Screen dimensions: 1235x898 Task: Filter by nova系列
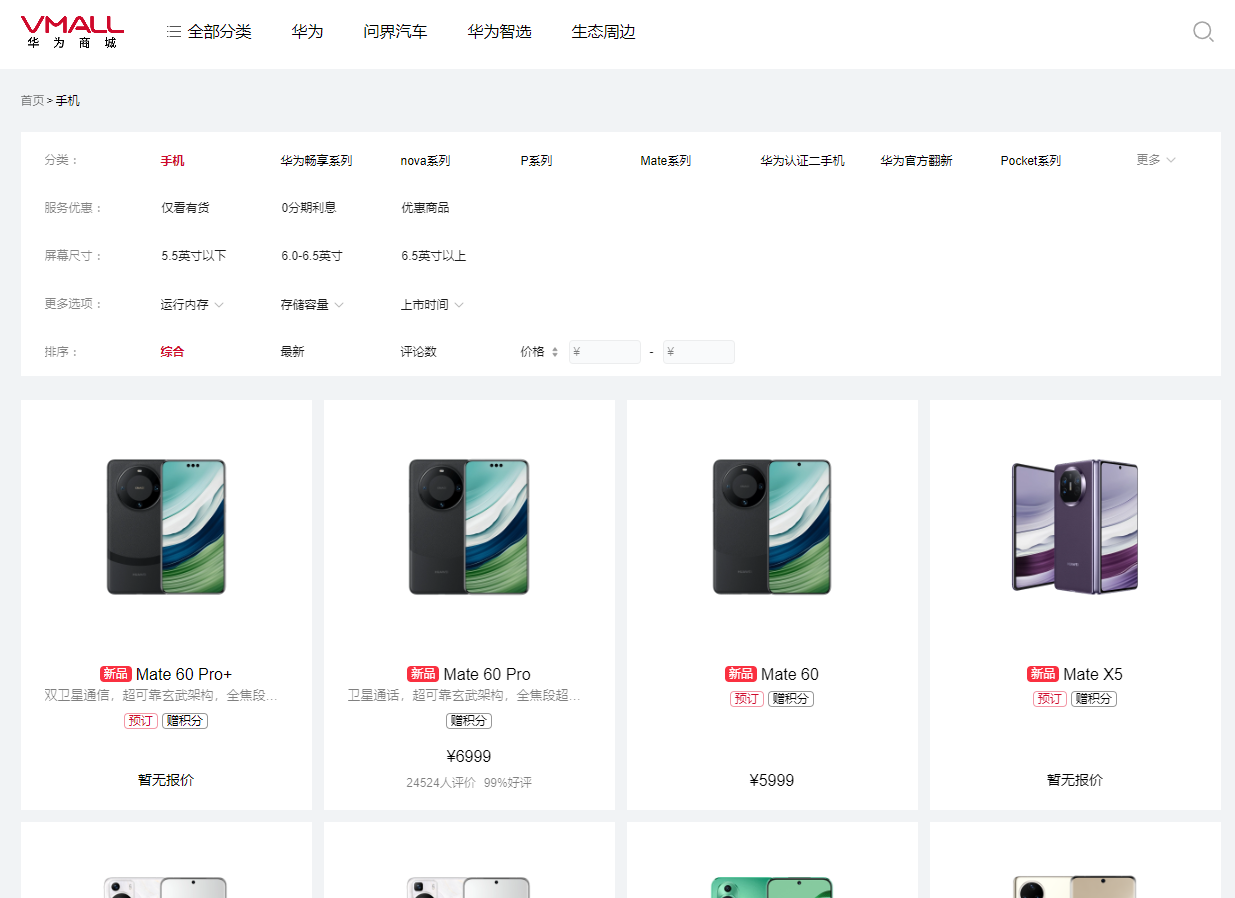coord(425,160)
